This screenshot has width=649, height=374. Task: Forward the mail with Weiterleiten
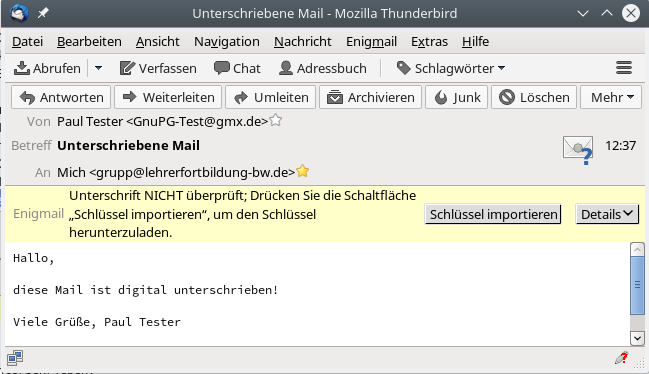point(168,97)
